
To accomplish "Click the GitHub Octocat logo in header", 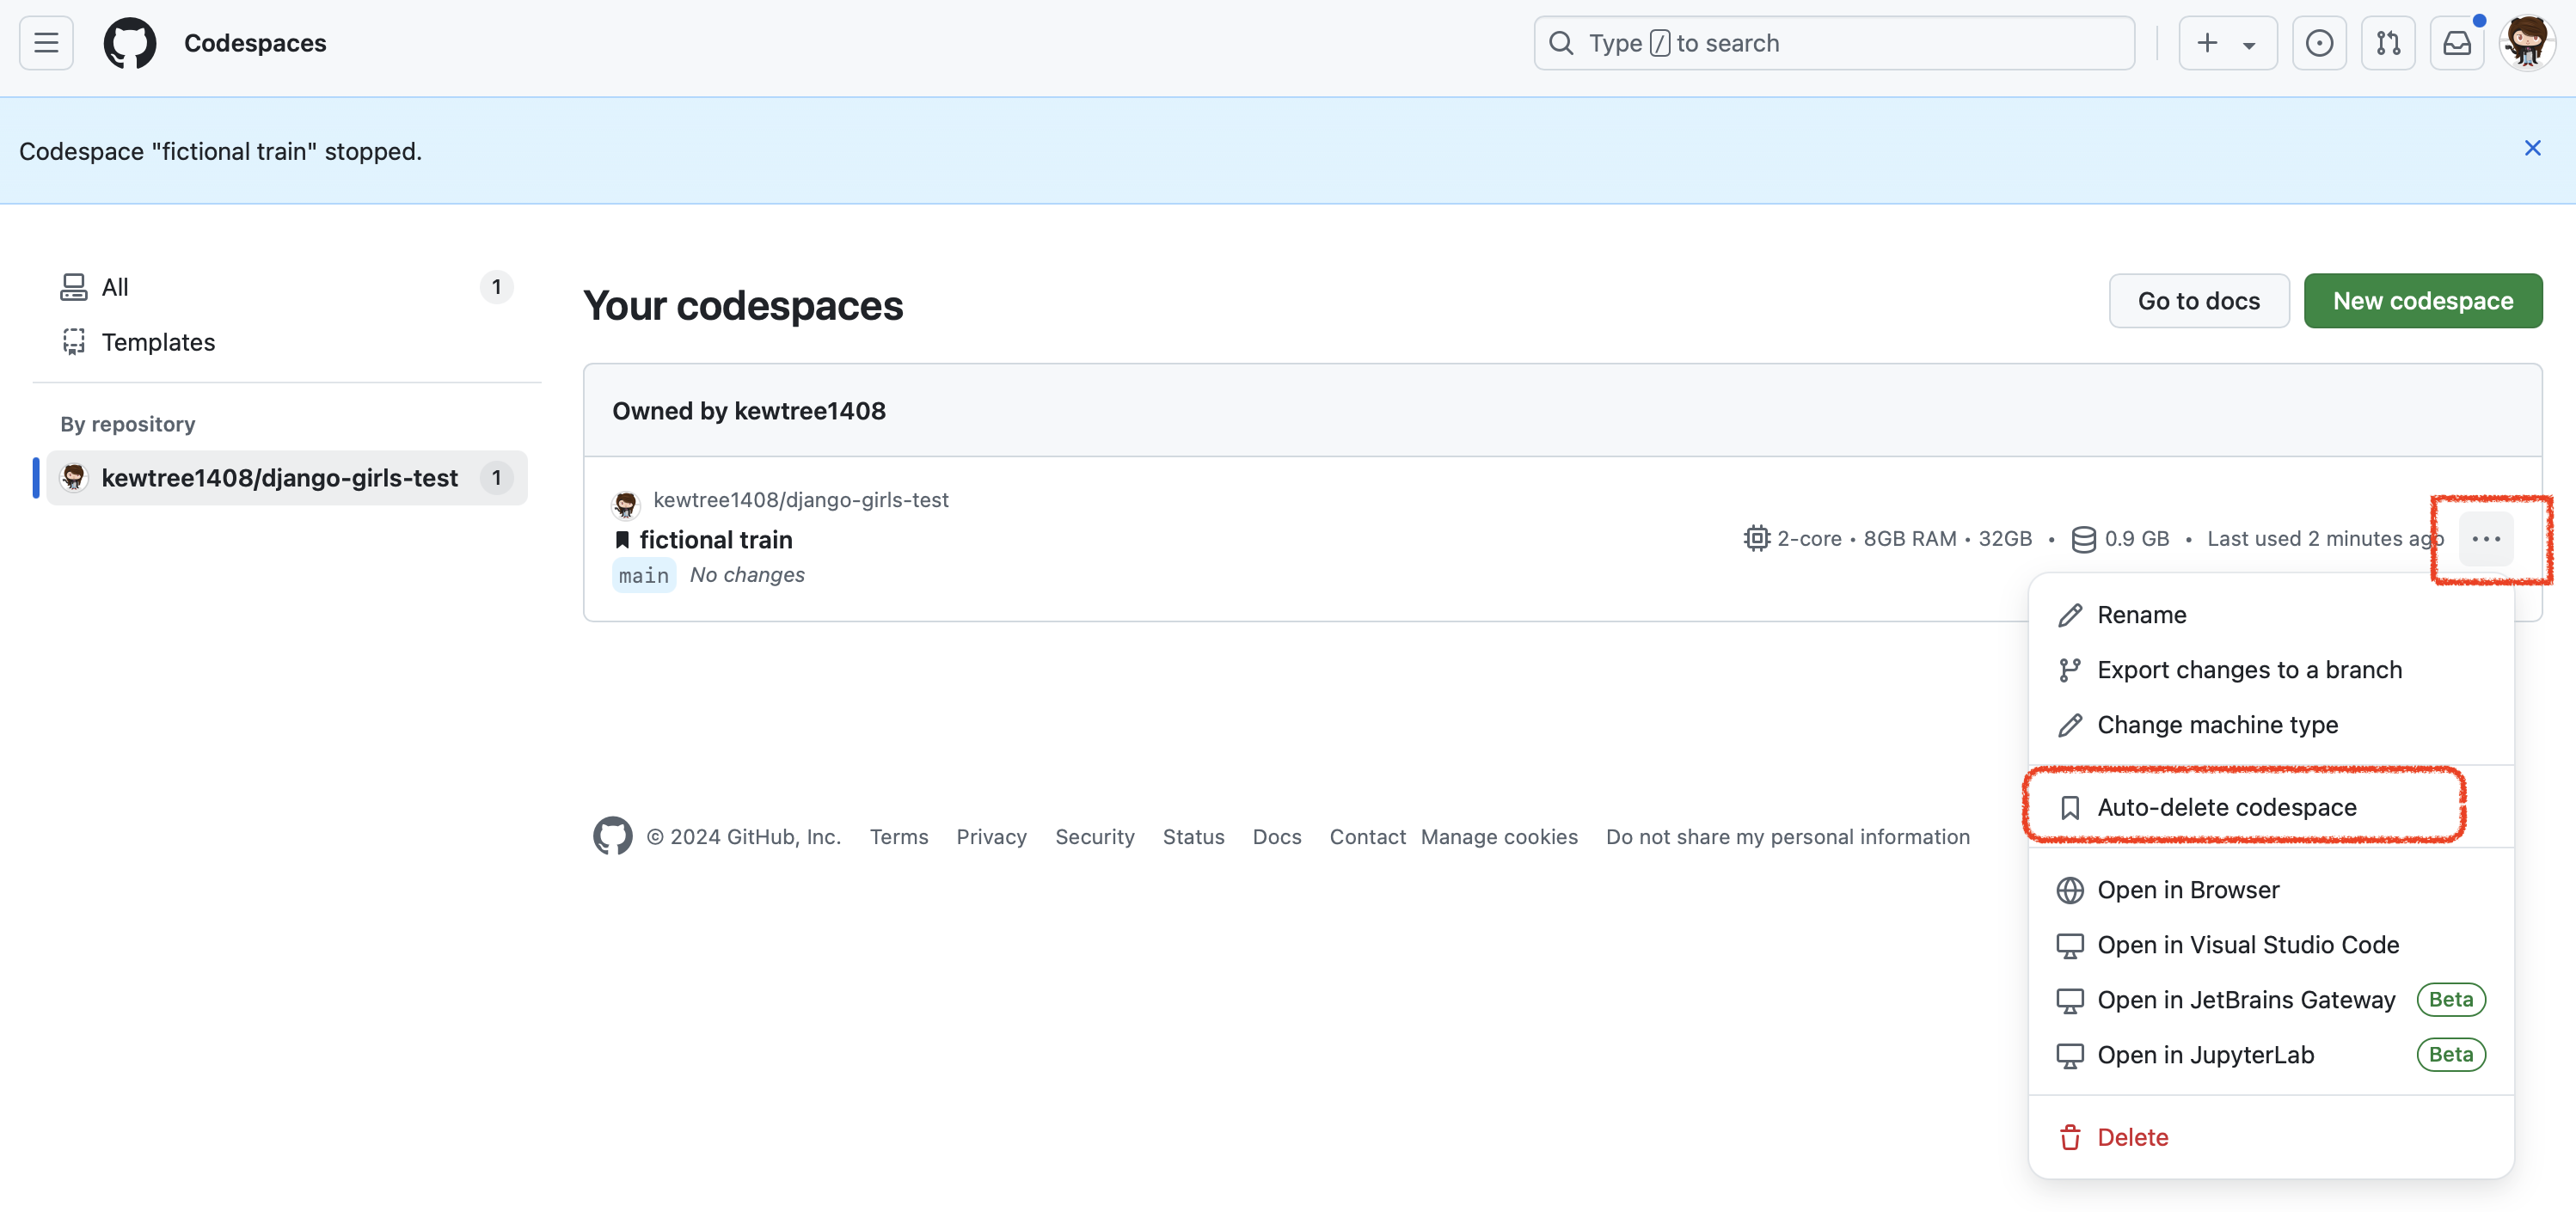I will [130, 43].
